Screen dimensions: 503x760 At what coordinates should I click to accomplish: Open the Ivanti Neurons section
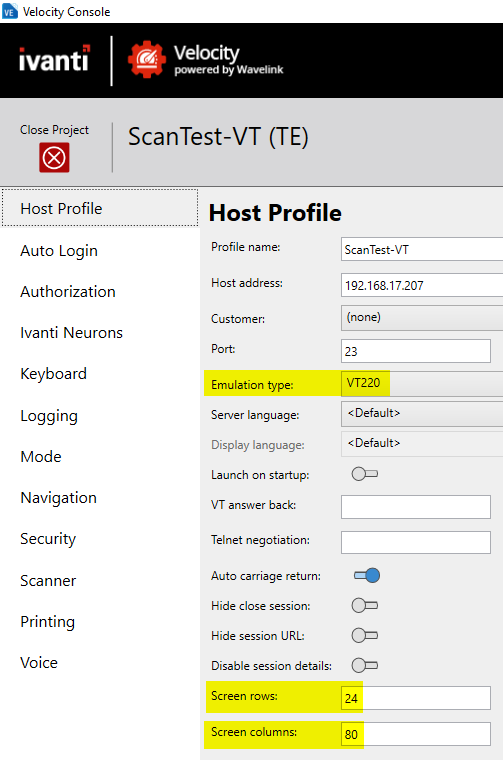[x=72, y=332]
